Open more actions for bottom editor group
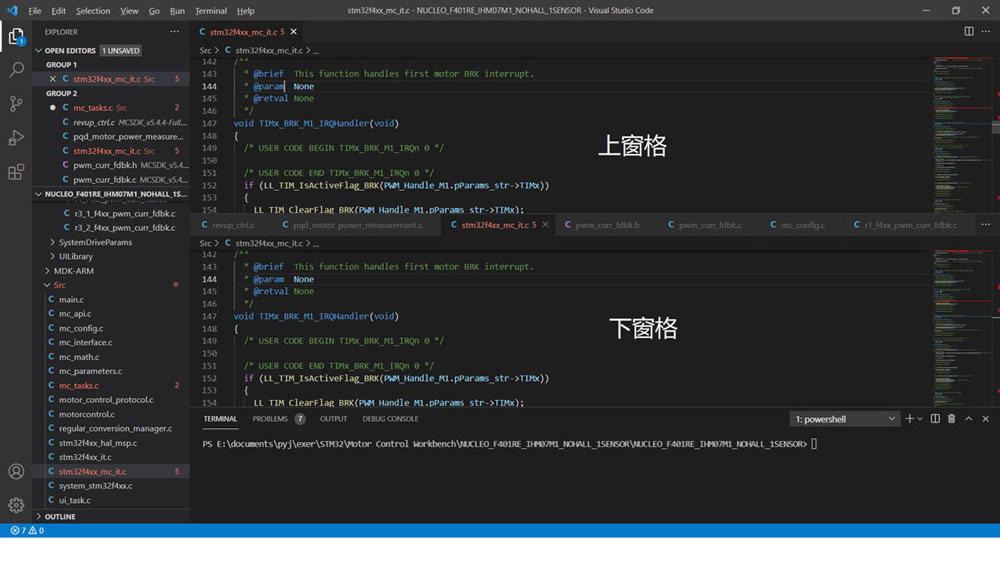 click(985, 224)
